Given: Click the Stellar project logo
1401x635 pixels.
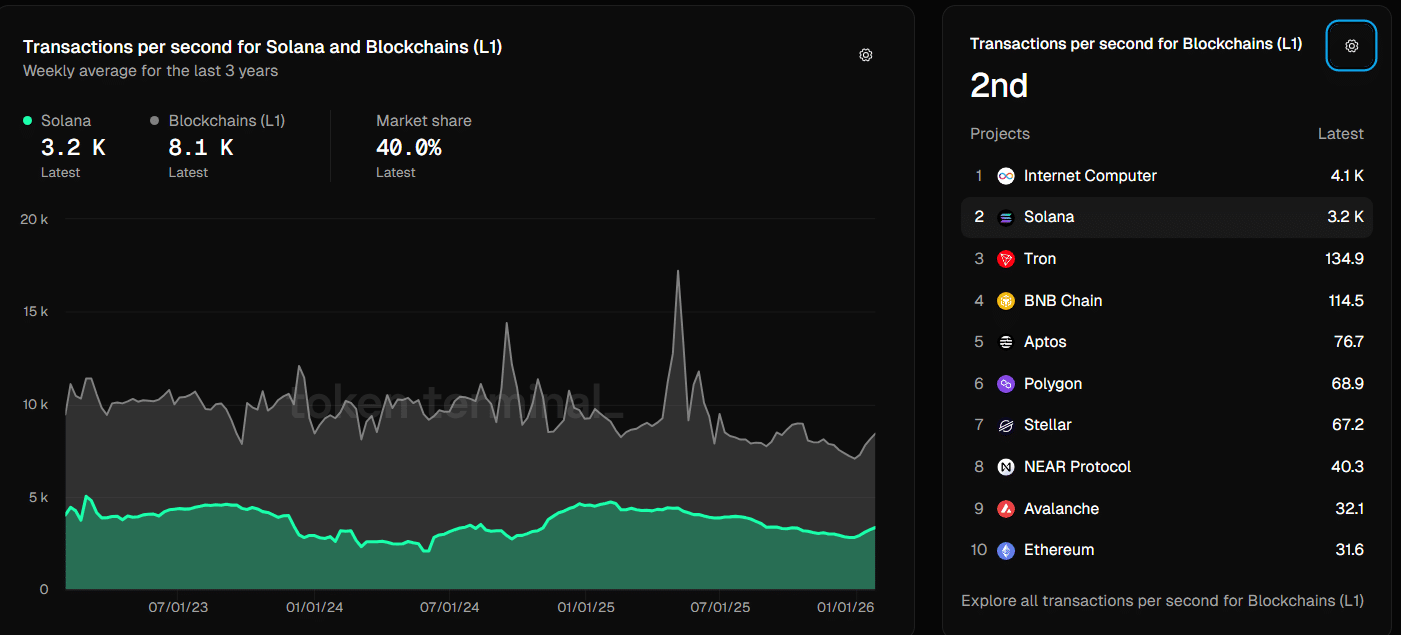Looking at the screenshot, I should pyautogui.click(x=1005, y=424).
